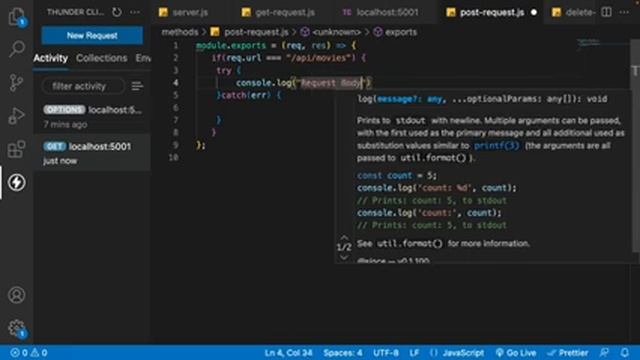Select Thunder Client lightning icon

click(x=16, y=182)
